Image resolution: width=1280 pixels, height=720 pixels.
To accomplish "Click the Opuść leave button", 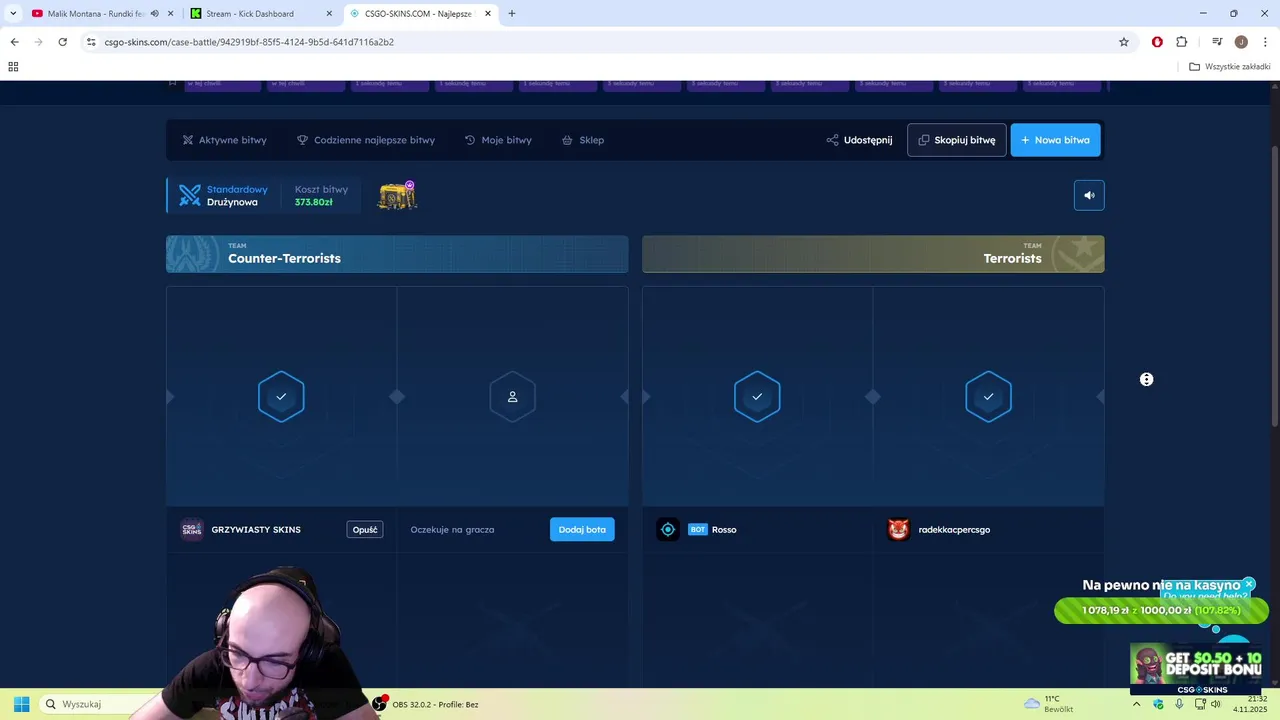I will 365,530.
